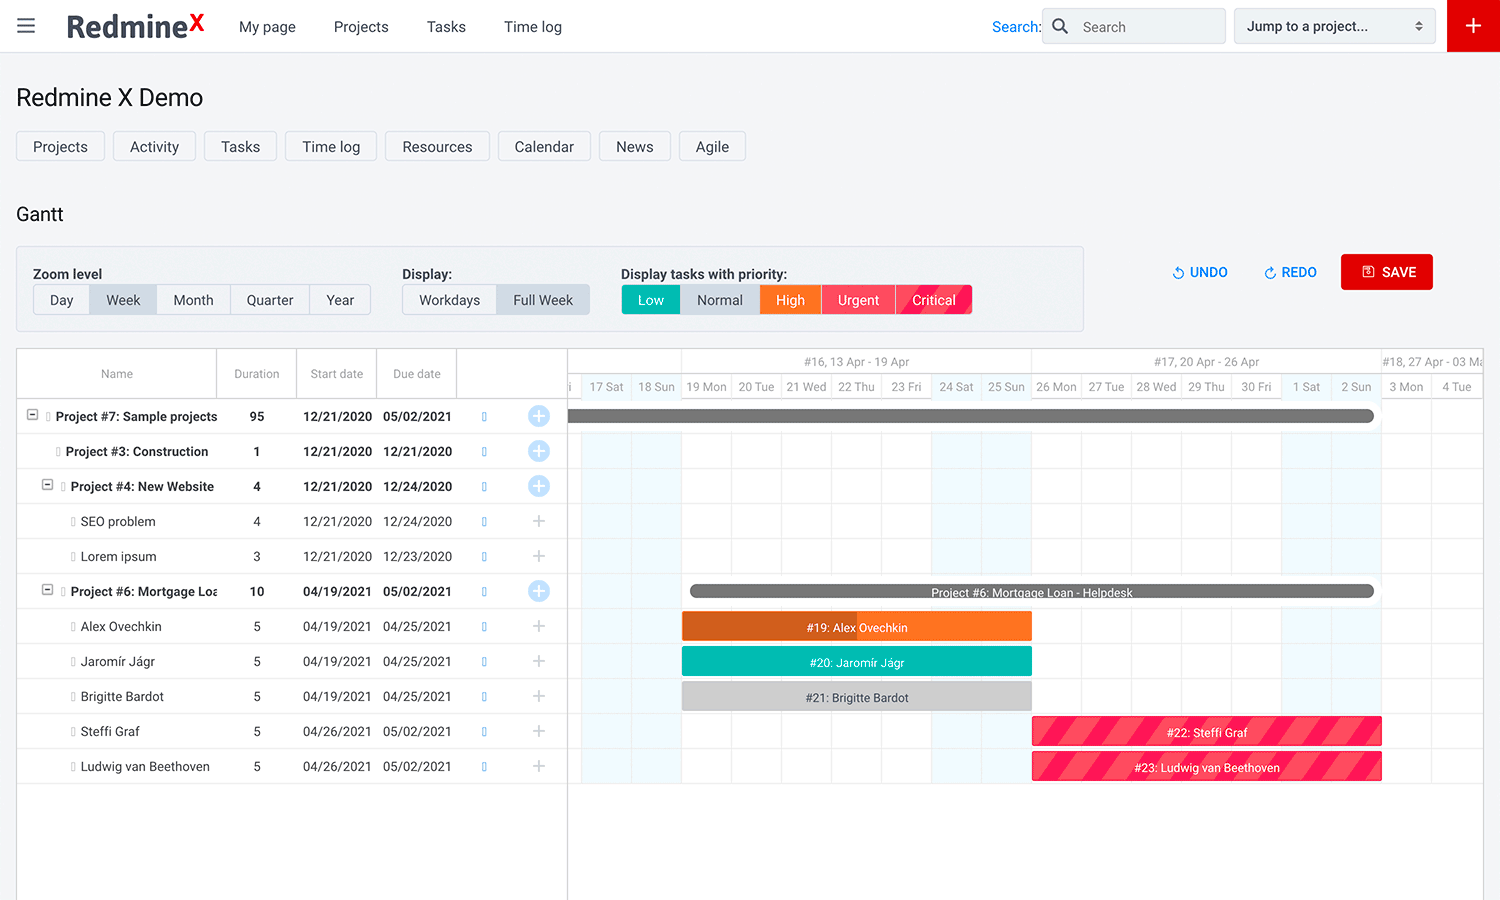
Task: Toggle Low priority teal filter
Action: pos(651,300)
